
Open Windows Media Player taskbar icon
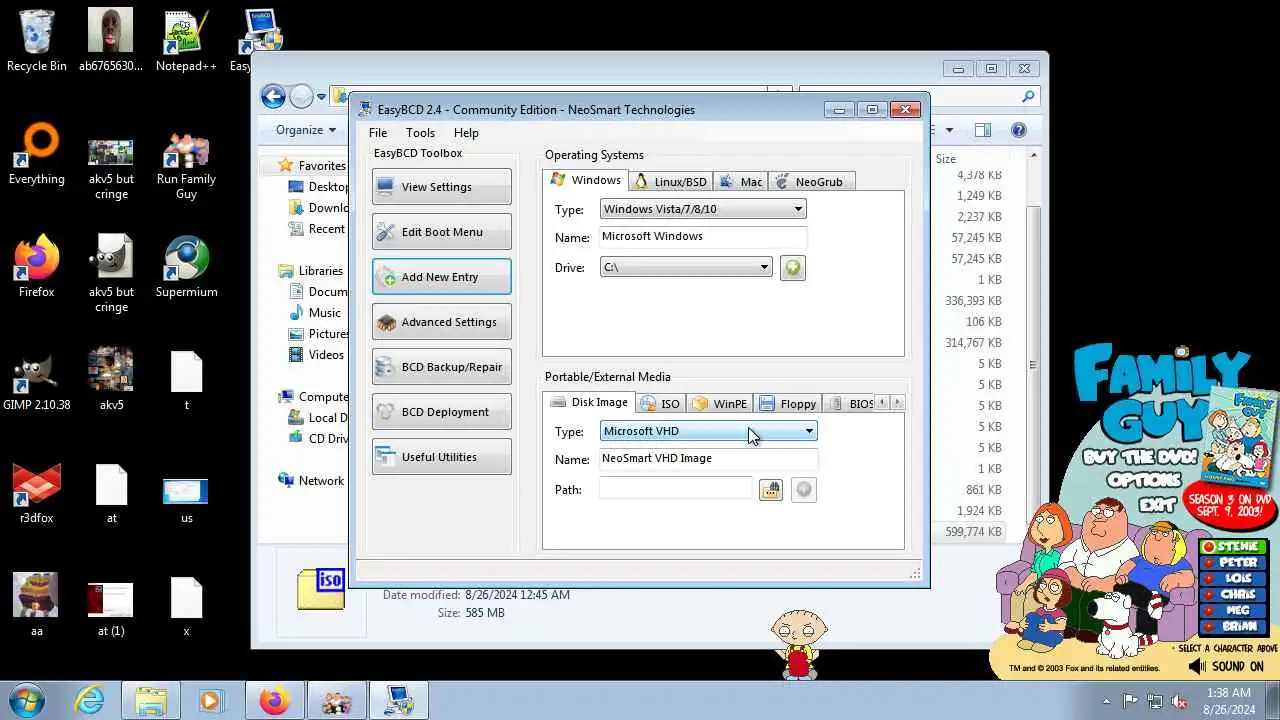pos(211,701)
